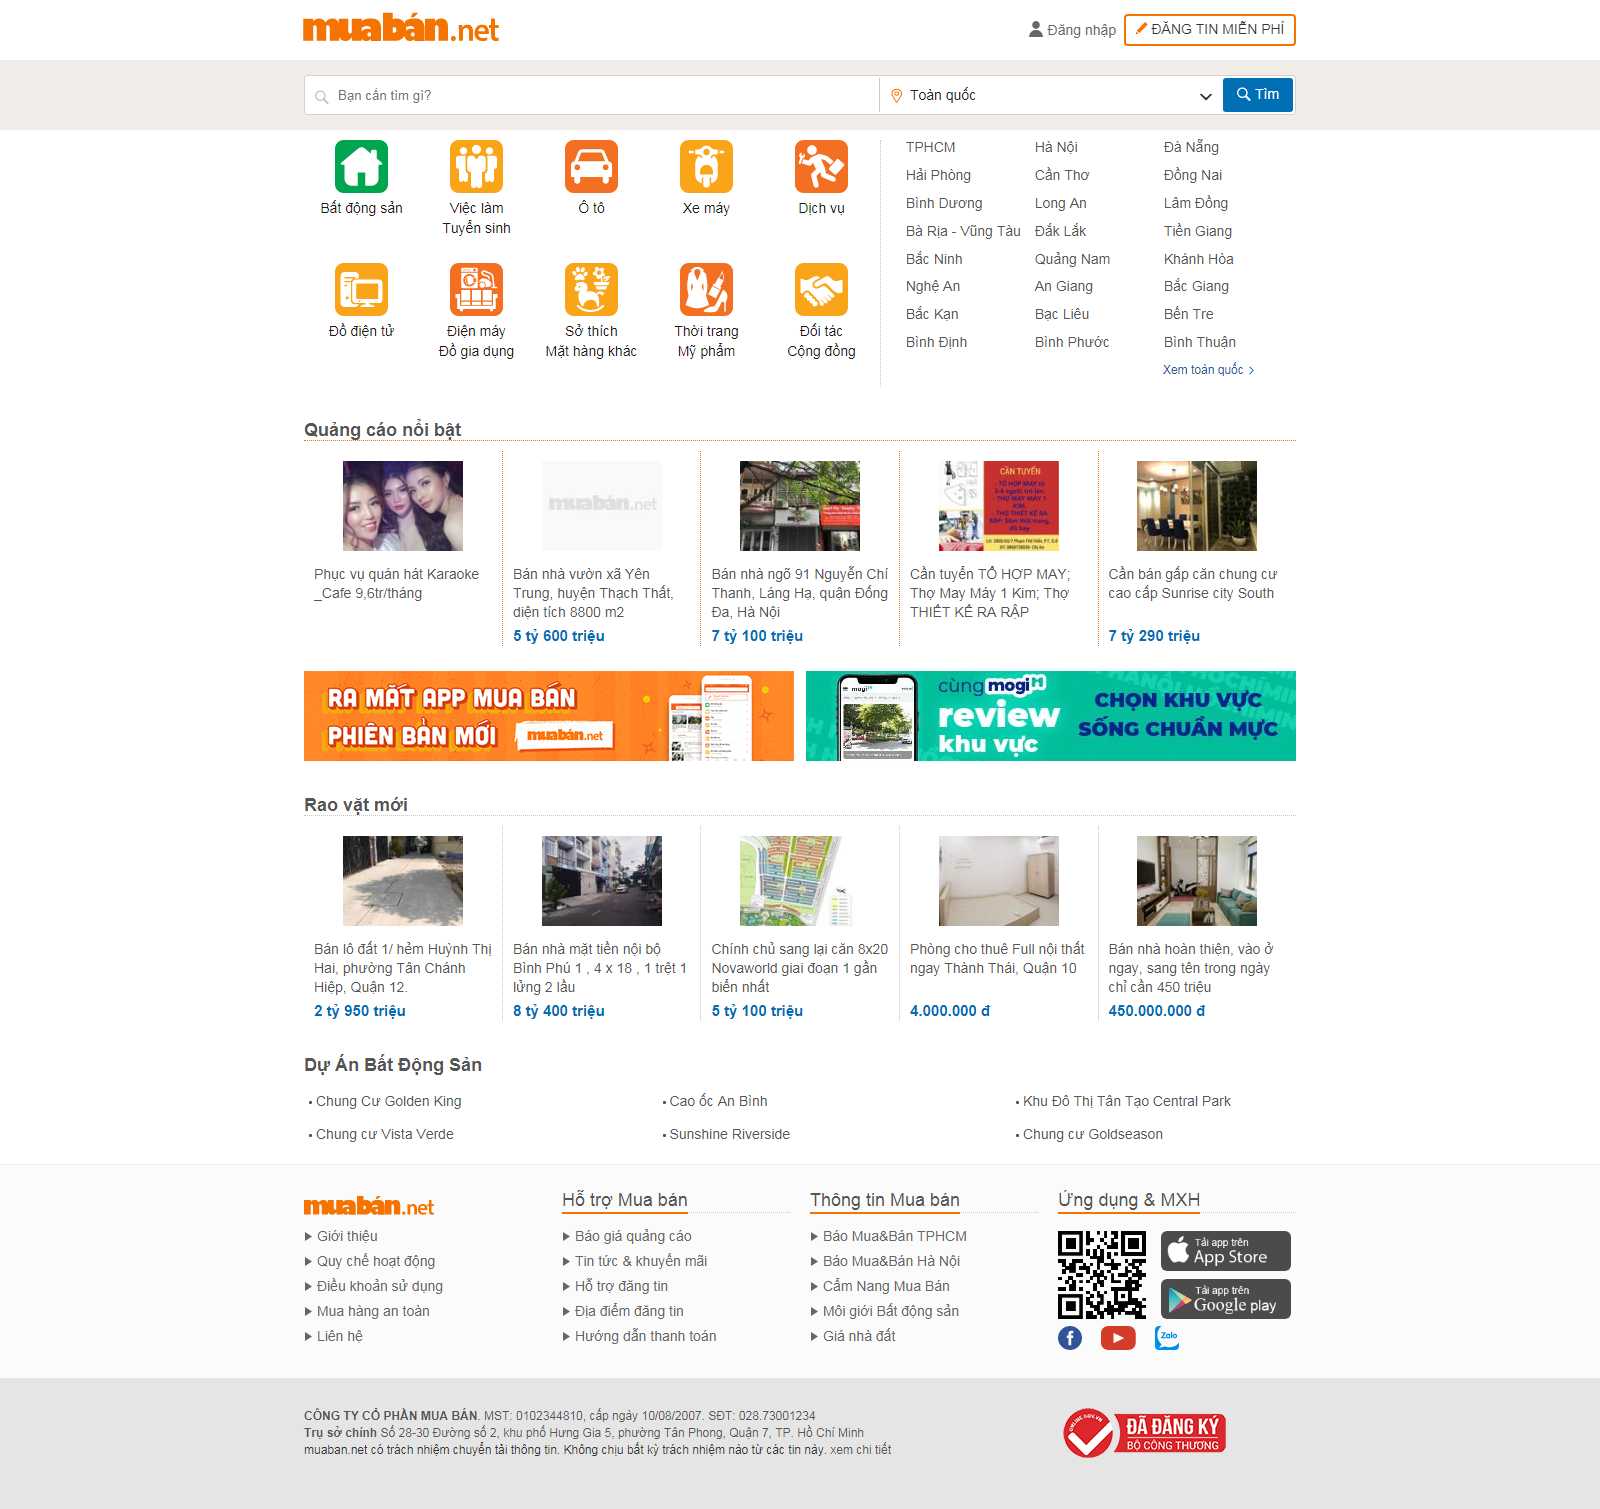Open the YouTube icon in footer
This screenshot has height=1509, width=1600.
(1118, 1338)
